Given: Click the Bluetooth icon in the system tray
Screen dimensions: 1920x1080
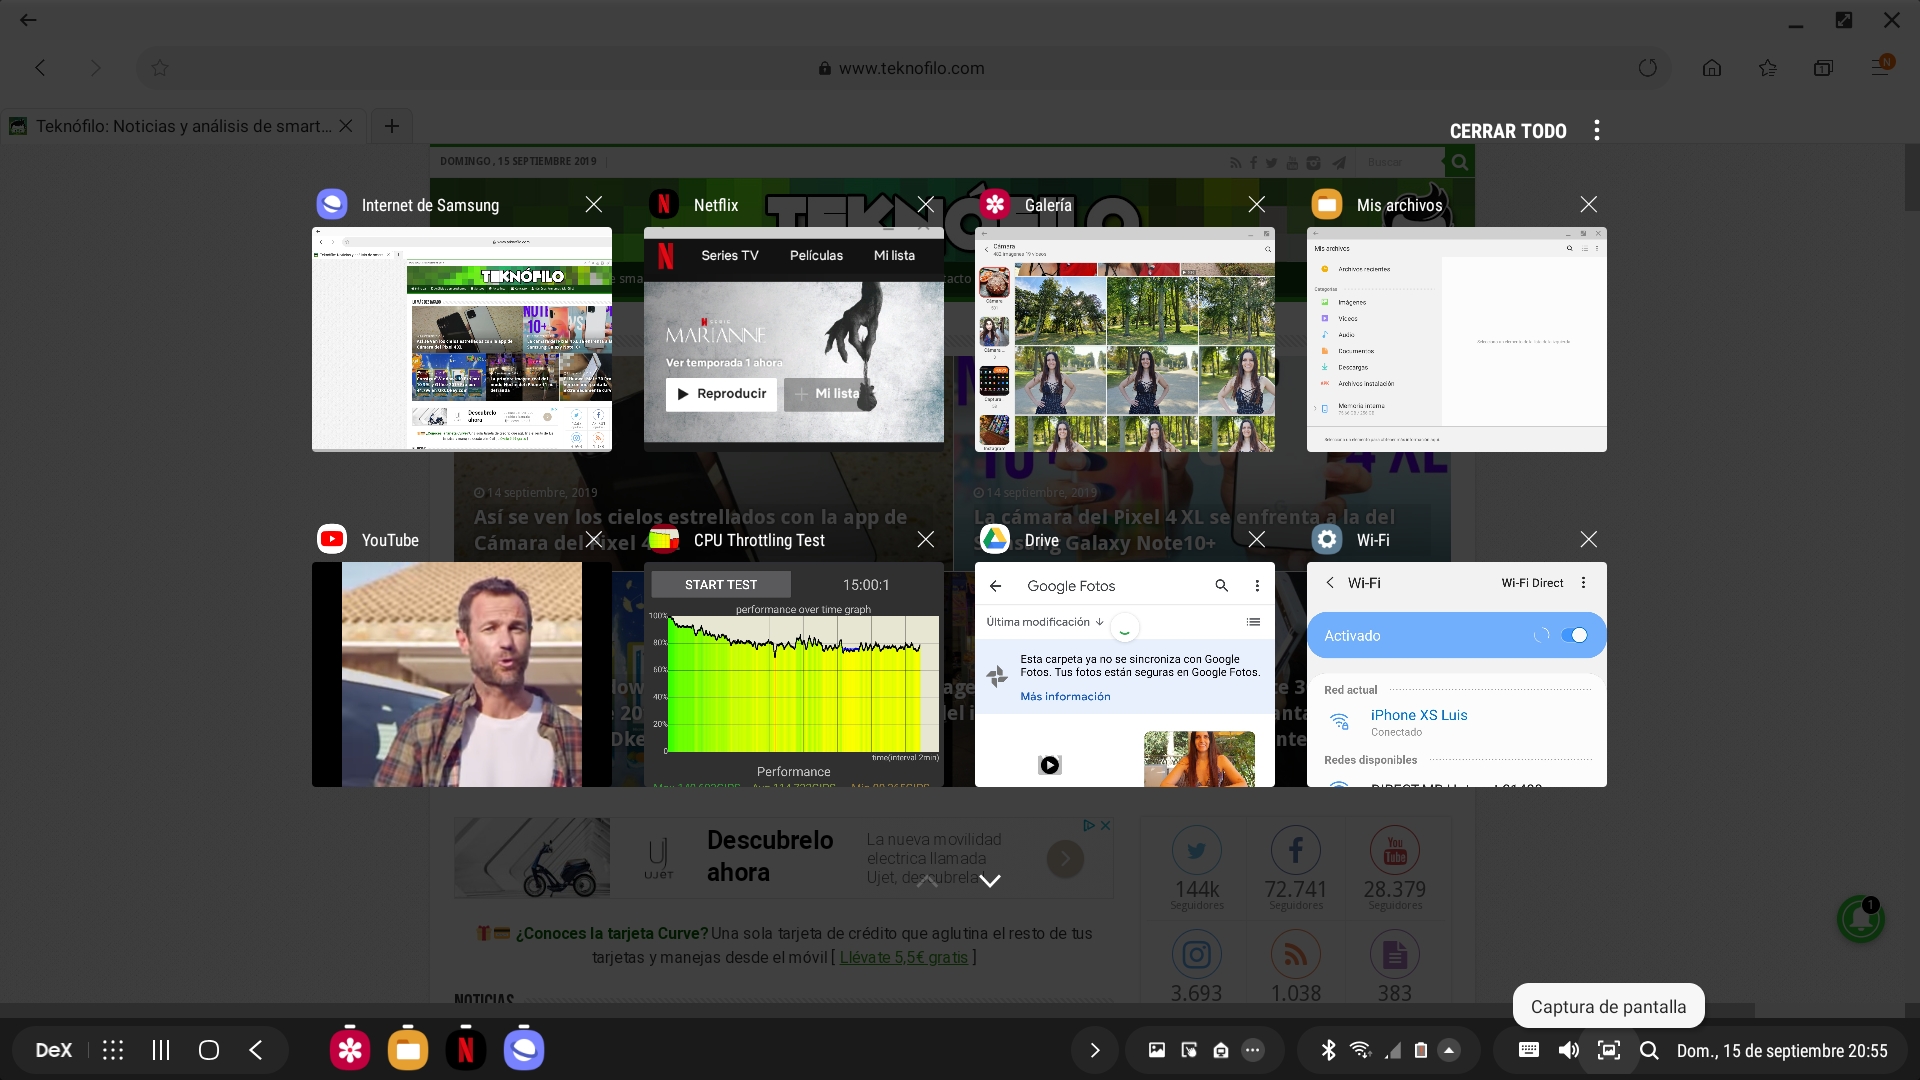Looking at the screenshot, I should [1328, 1050].
